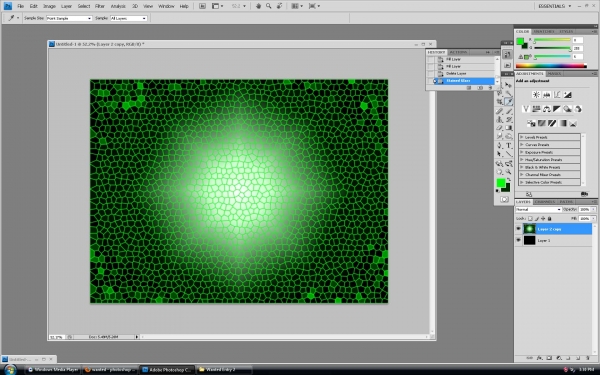600x375 pixels.
Task: Open the Opacity slider dropdown arrow
Action: pos(594,209)
